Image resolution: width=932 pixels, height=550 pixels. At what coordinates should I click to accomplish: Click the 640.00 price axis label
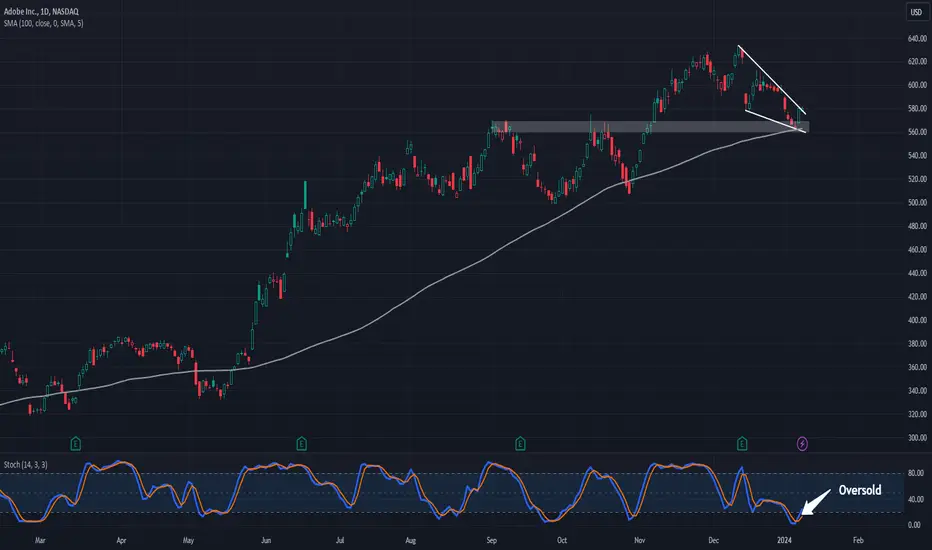click(x=917, y=38)
